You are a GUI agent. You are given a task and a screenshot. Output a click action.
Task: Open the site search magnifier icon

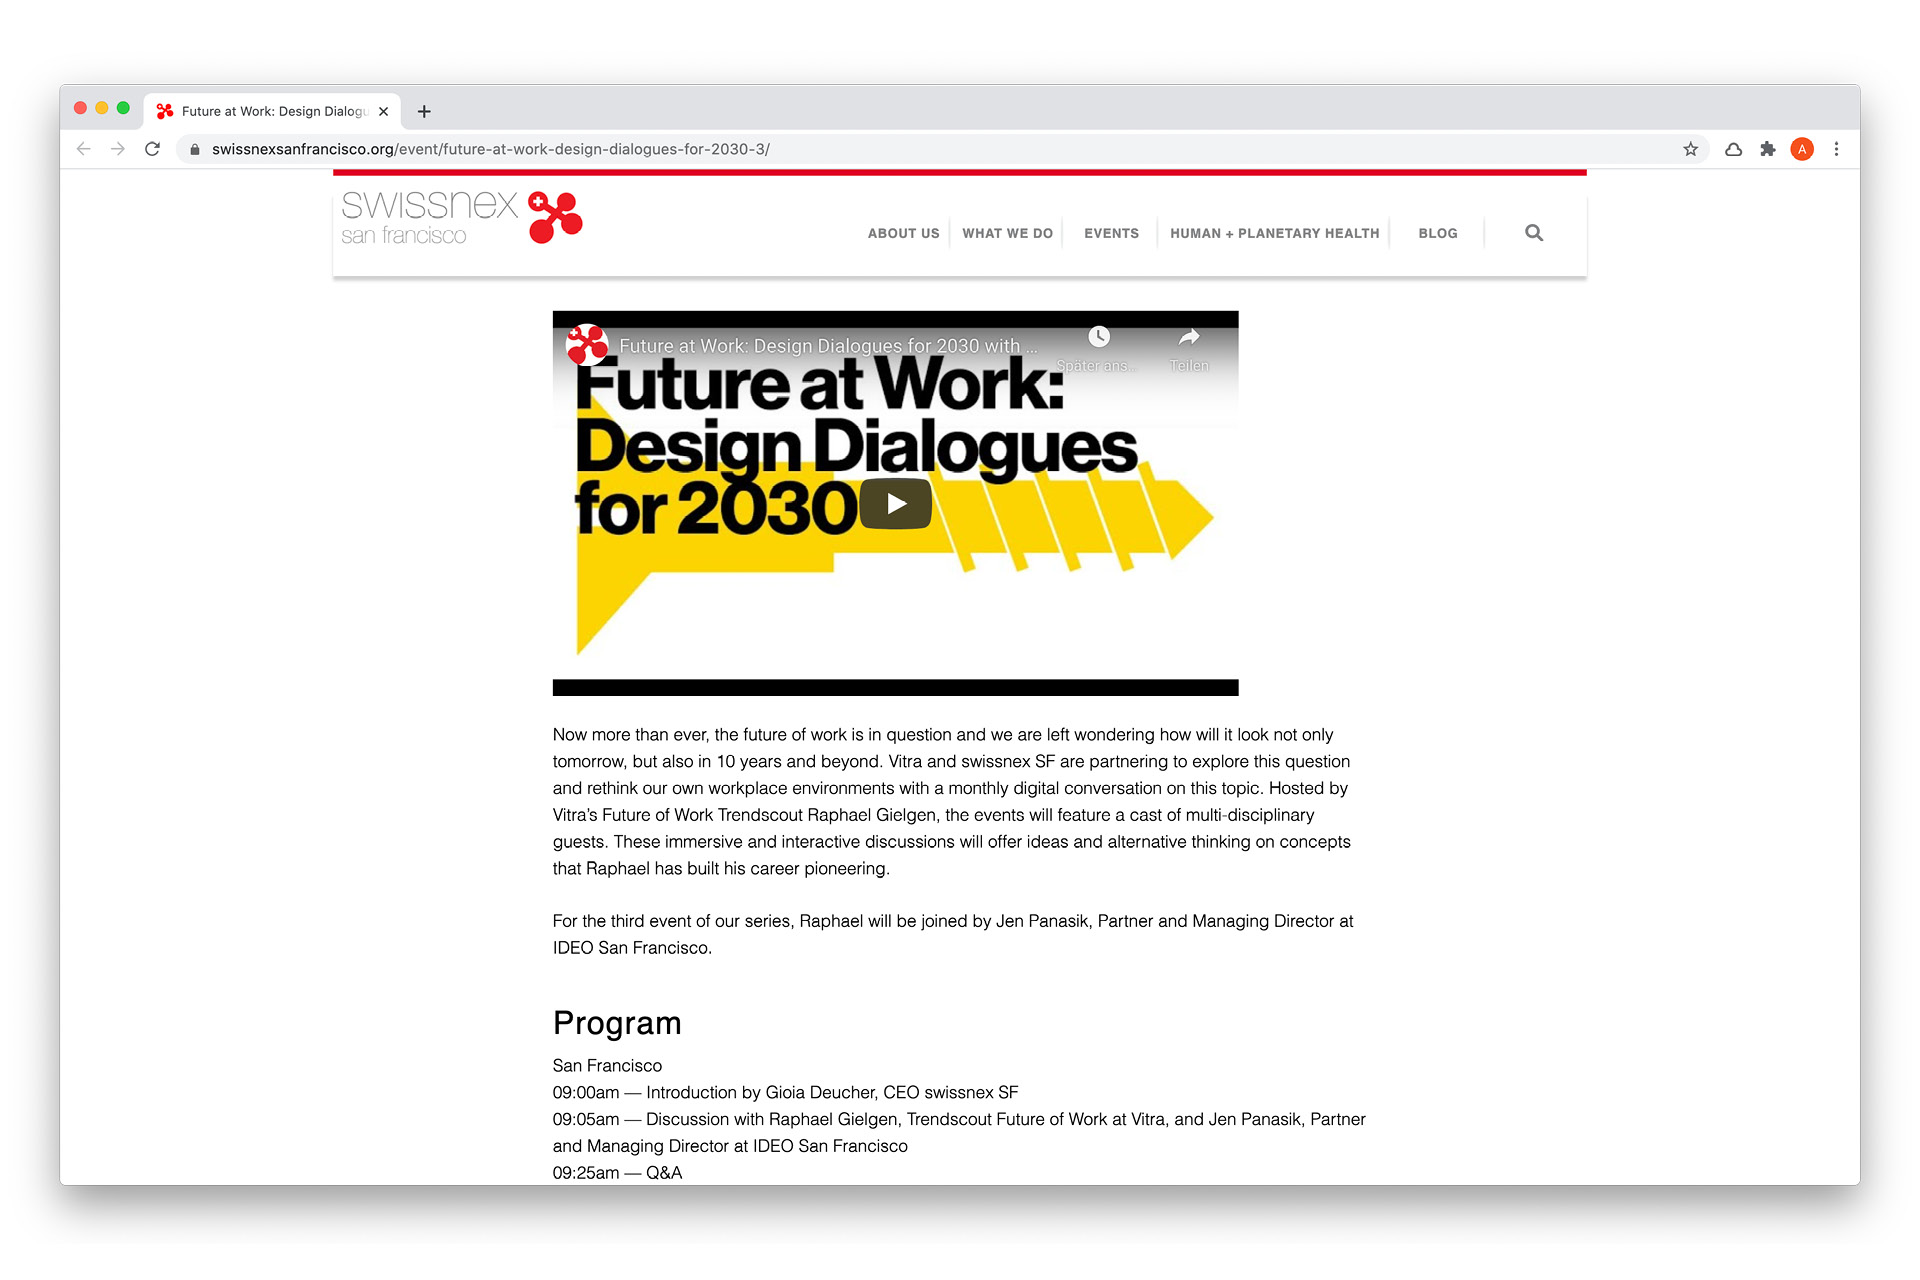click(1533, 233)
